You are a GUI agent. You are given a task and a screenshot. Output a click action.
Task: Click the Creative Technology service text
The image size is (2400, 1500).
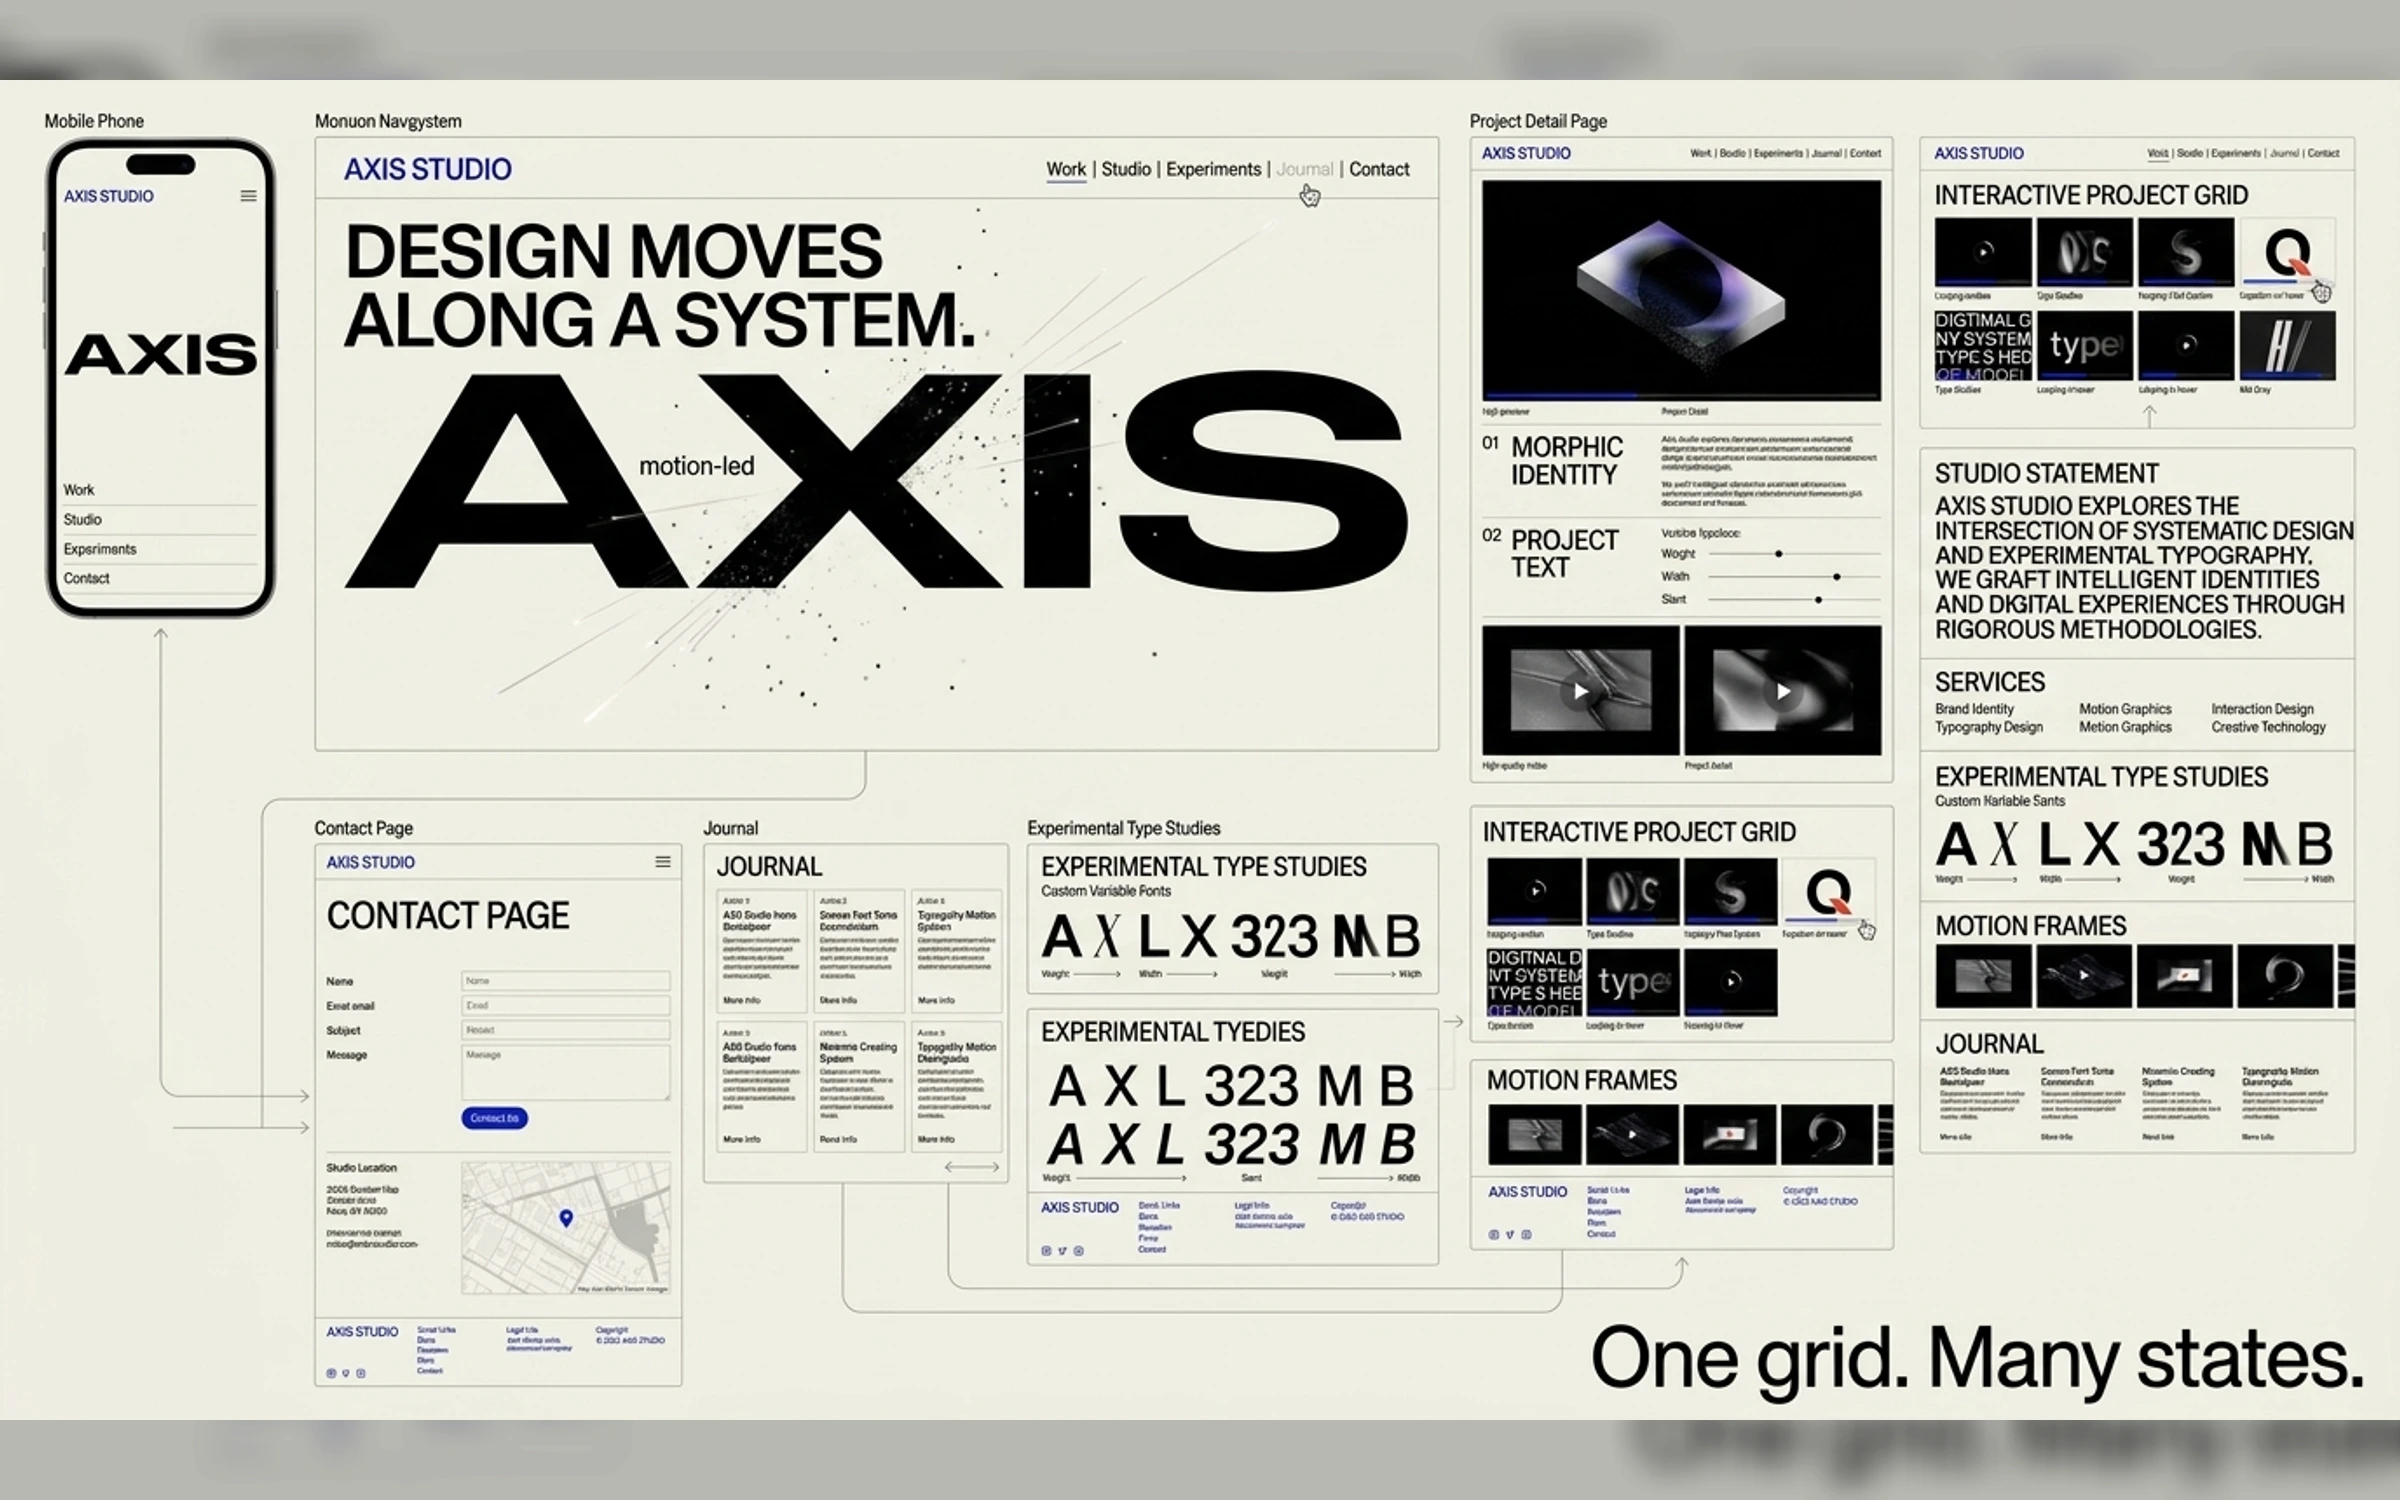point(2268,727)
